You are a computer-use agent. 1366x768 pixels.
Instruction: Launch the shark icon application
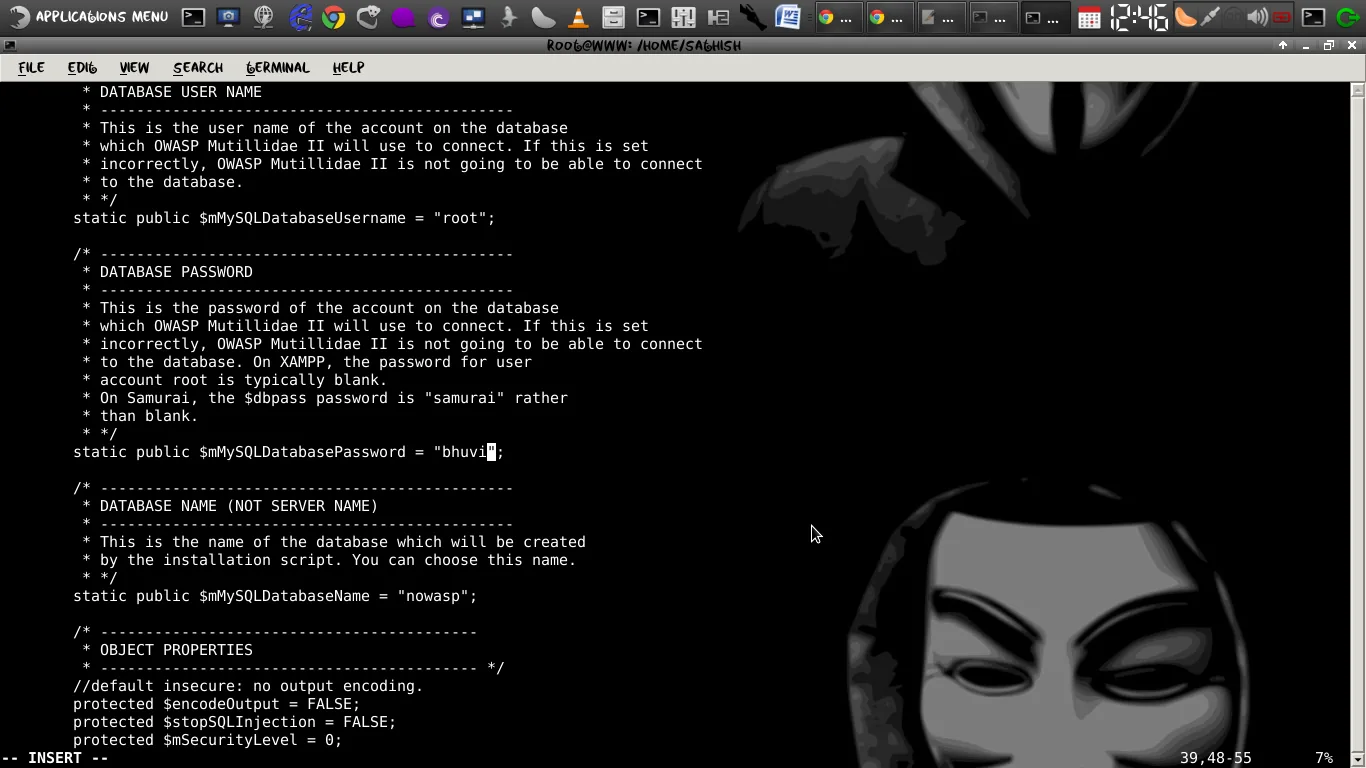(509, 17)
